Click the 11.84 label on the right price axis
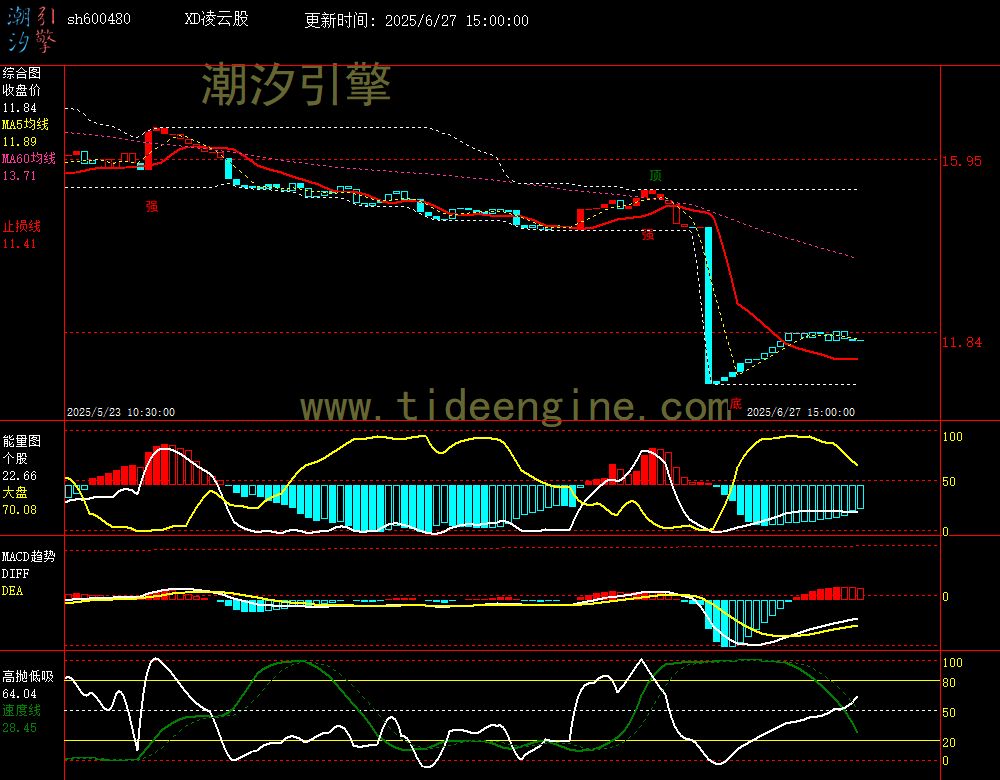Image resolution: width=1000 pixels, height=780 pixels. (962, 342)
